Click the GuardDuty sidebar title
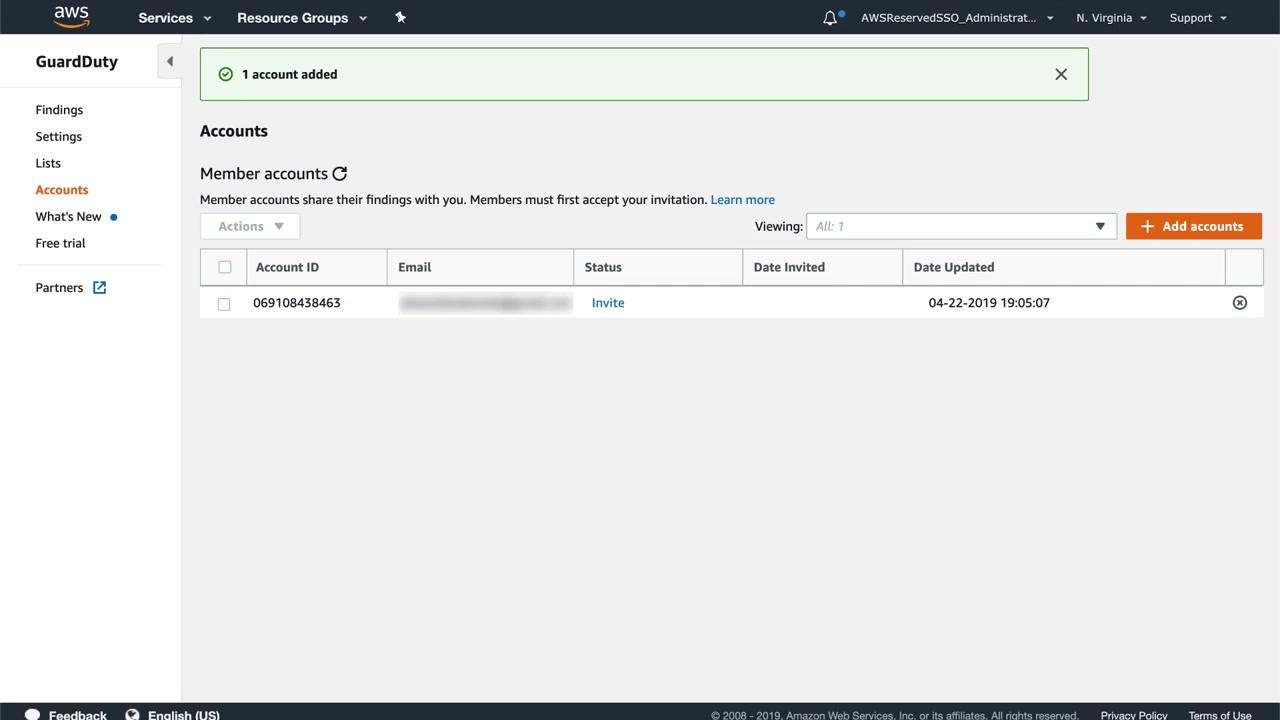 (x=77, y=61)
